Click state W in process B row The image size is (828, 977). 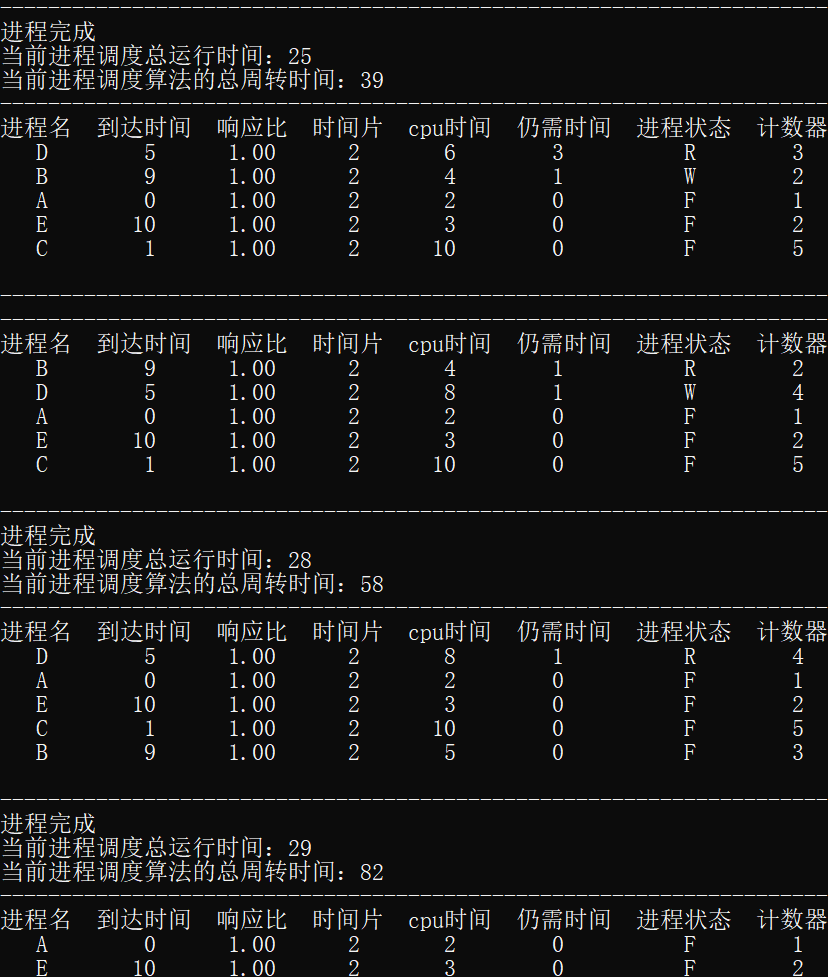[690, 176]
